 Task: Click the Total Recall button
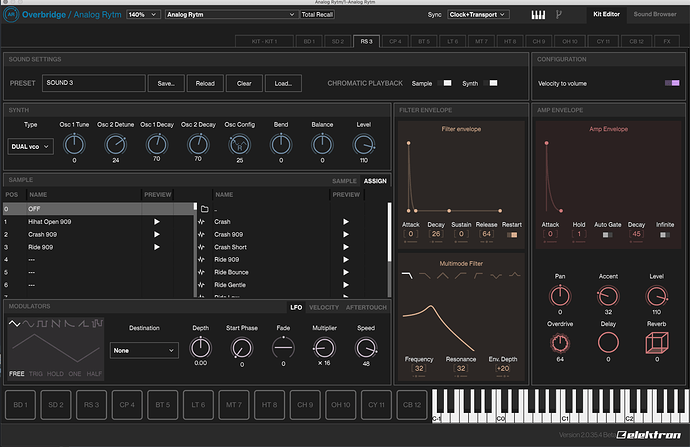317,15
